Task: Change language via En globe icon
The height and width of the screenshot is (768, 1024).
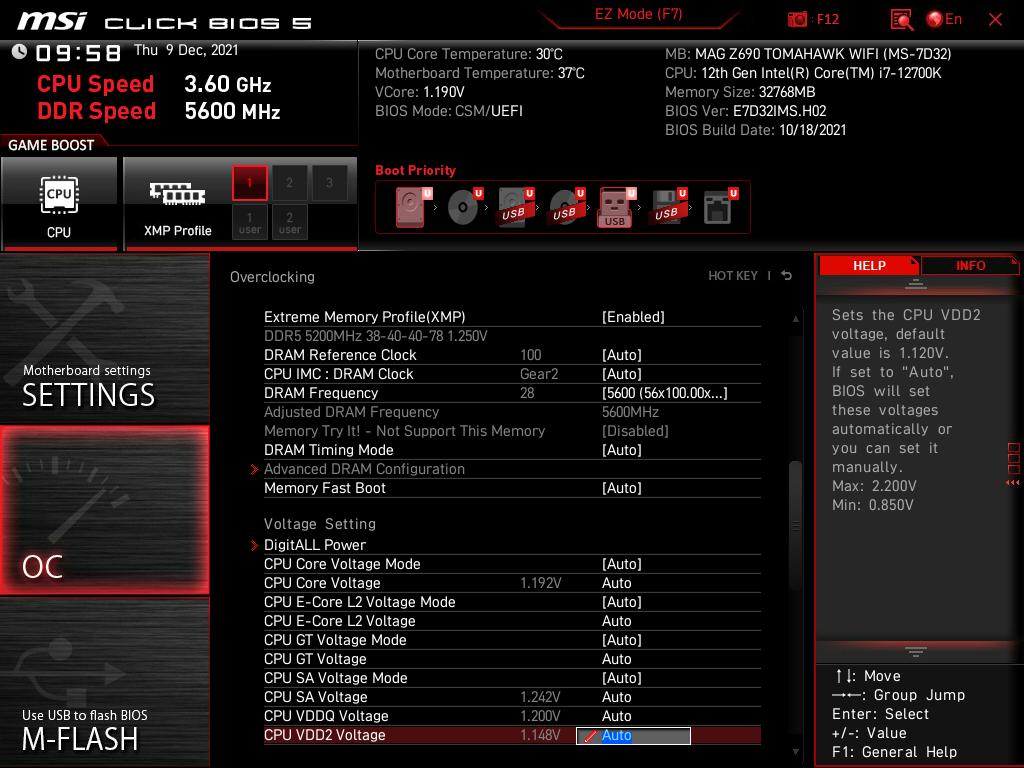Action: pos(944,19)
